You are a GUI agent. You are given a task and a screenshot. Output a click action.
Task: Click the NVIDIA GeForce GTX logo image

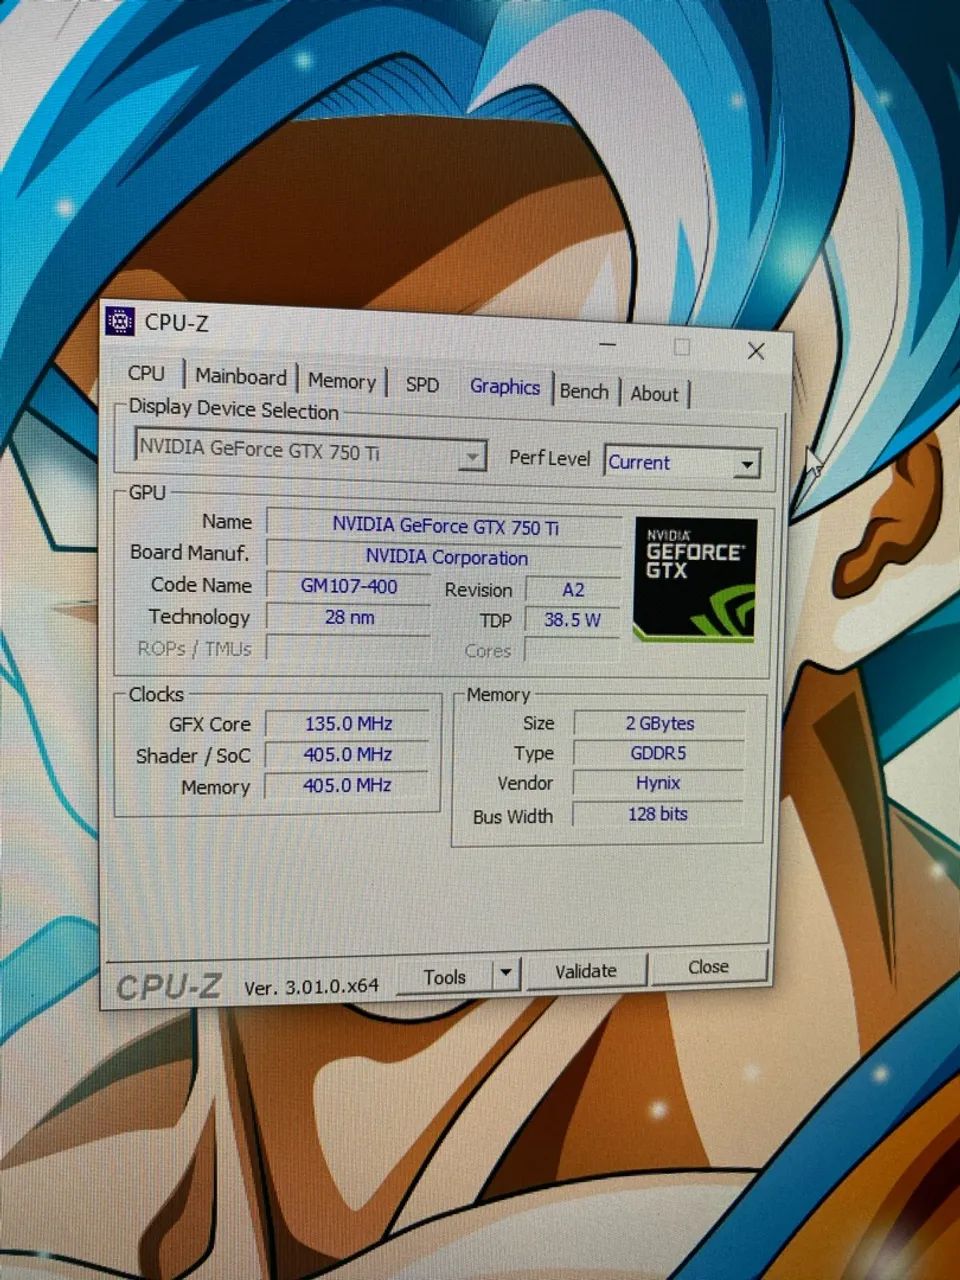(695, 579)
